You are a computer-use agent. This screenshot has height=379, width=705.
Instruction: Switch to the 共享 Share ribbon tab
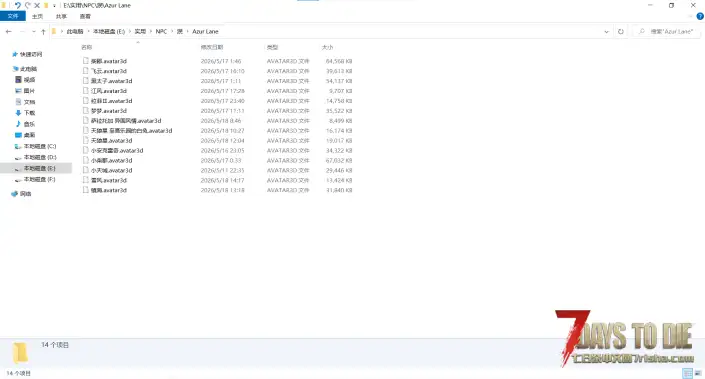click(x=61, y=16)
